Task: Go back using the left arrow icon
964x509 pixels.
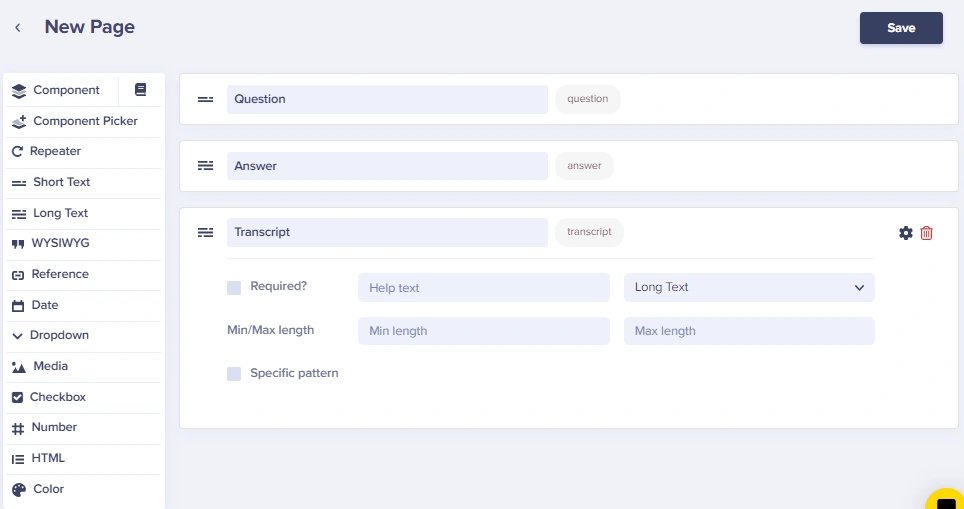Action: (x=18, y=27)
